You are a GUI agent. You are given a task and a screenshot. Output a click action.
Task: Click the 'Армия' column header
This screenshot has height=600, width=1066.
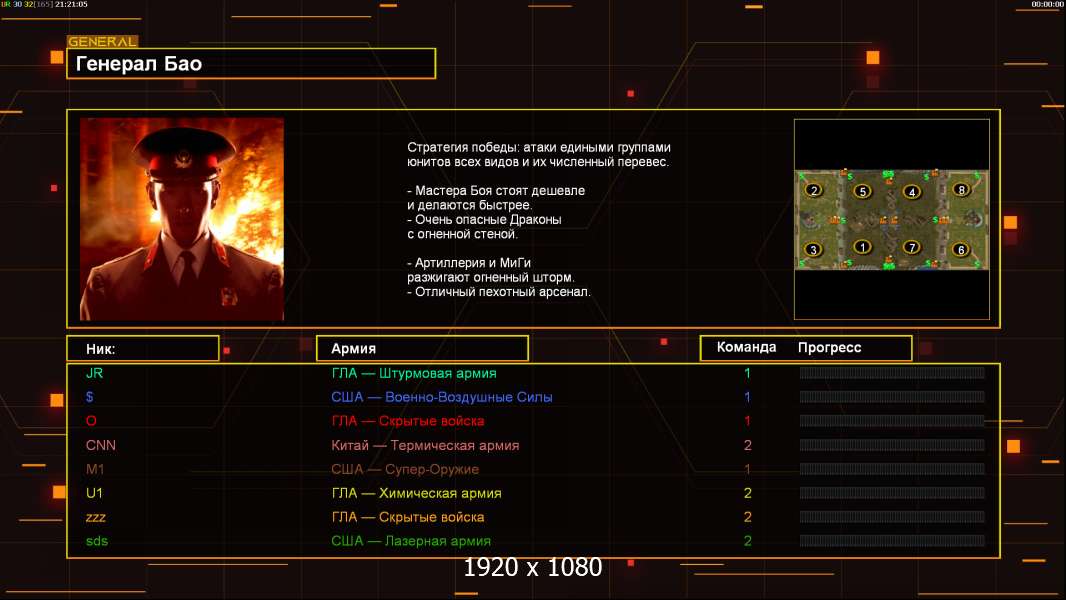(x=422, y=349)
